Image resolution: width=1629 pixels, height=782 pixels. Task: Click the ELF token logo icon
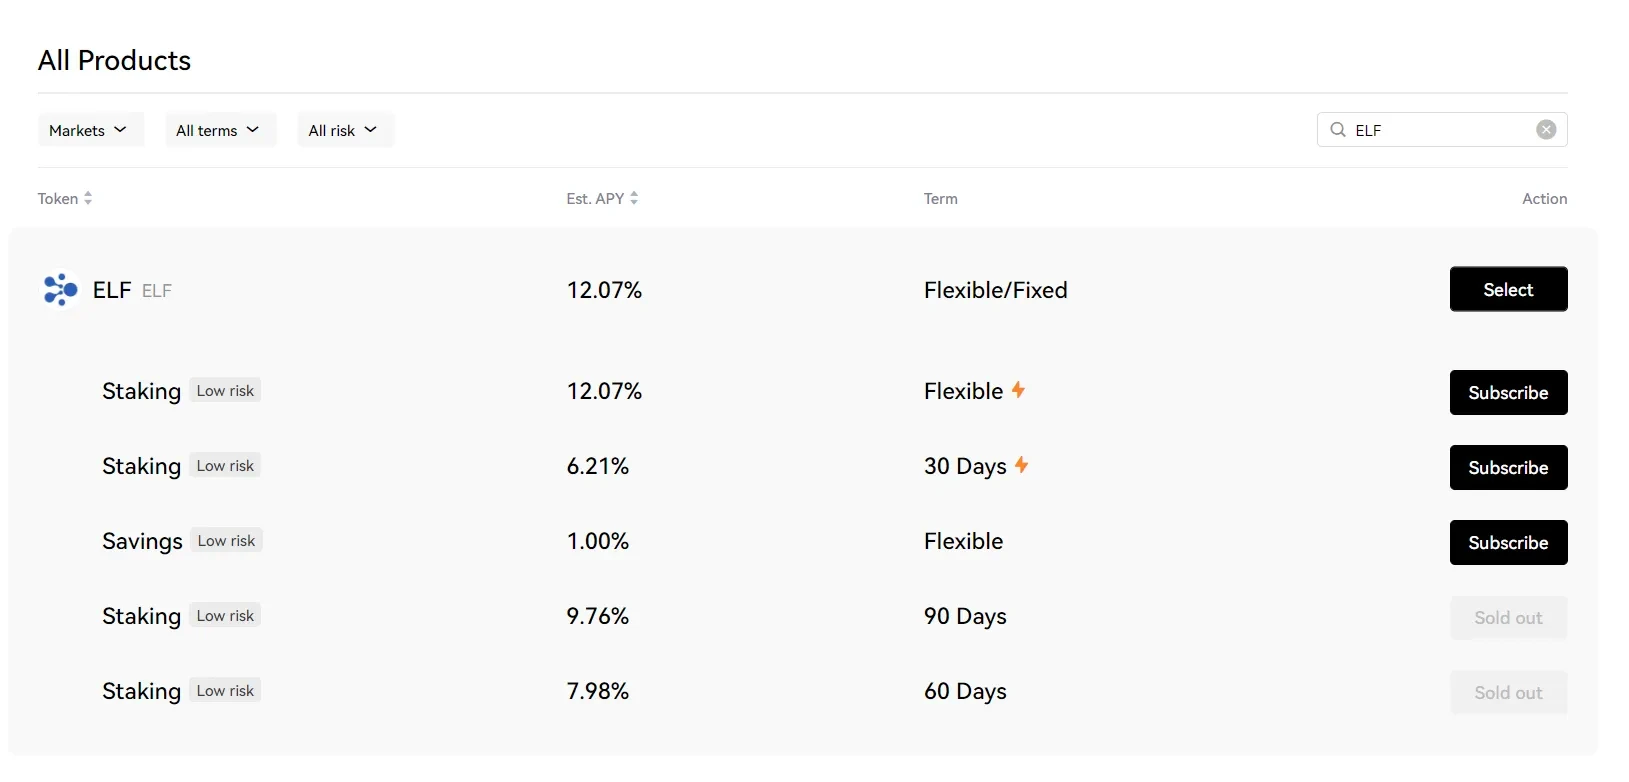(60, 290)
